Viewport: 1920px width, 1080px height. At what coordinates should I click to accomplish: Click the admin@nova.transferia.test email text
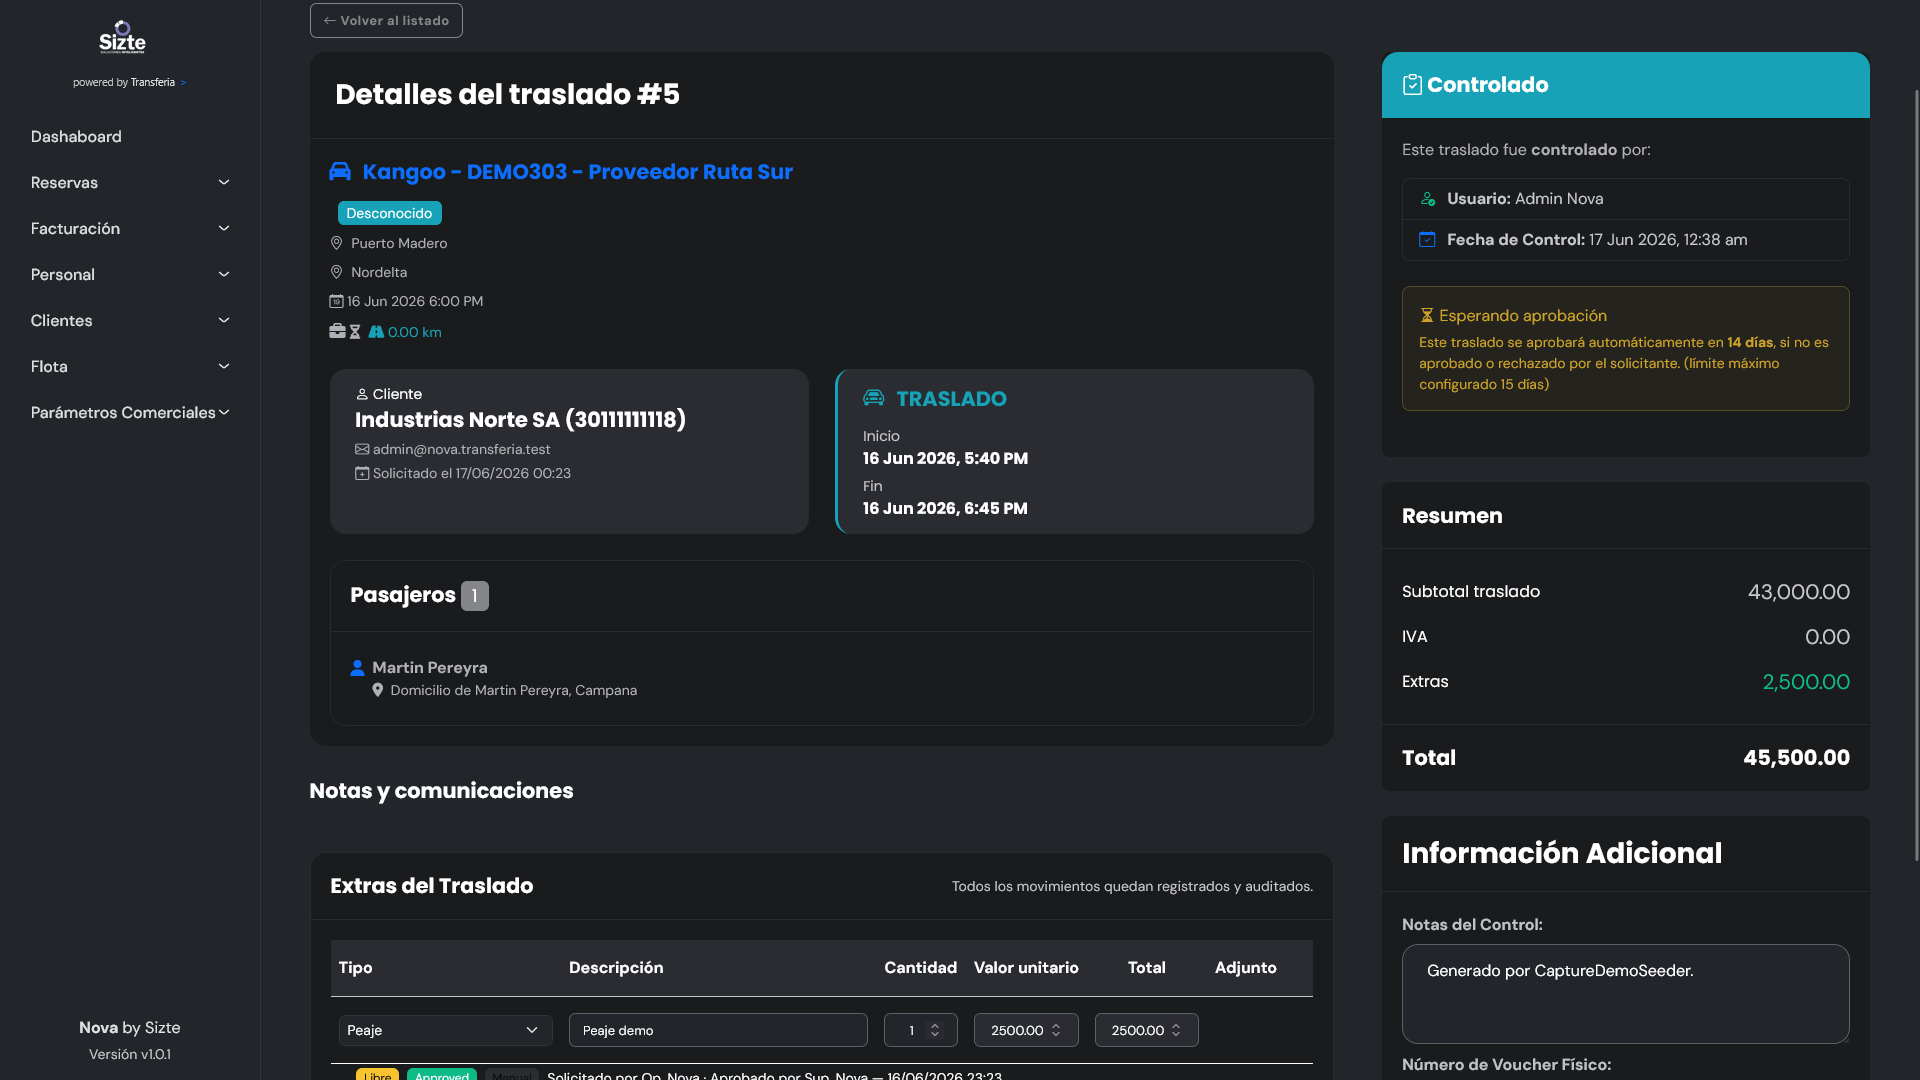461,449
